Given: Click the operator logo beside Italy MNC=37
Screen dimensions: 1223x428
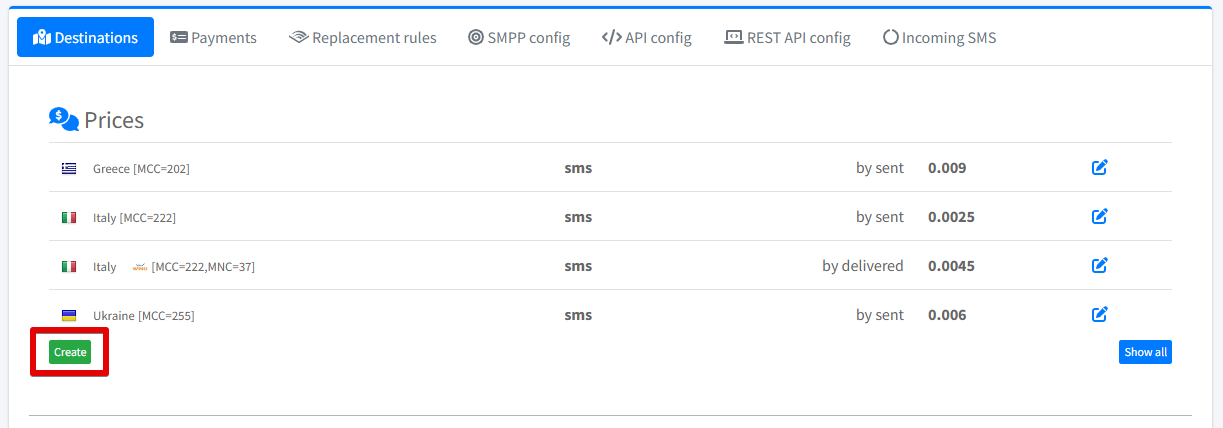Looking at the screenshot, I should 139,267.
